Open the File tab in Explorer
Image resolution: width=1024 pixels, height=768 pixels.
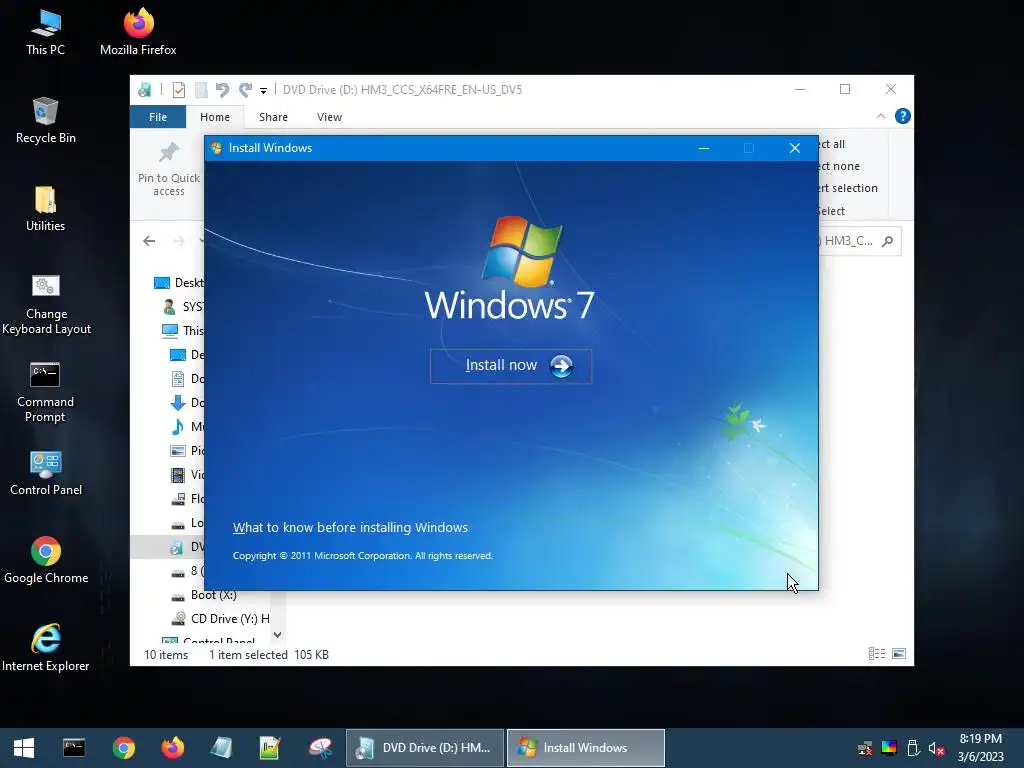[157, 117]
